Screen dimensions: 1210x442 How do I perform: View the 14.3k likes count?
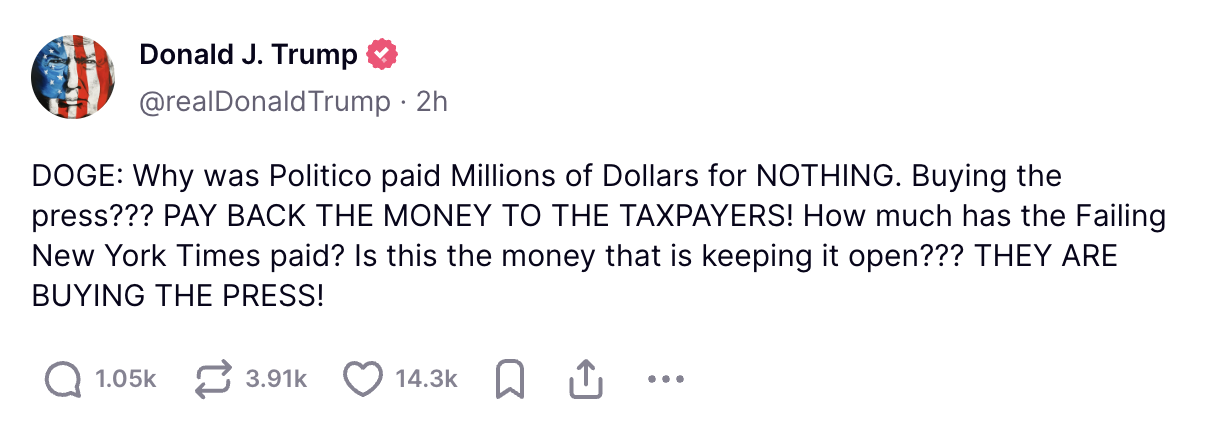[426, 380]
